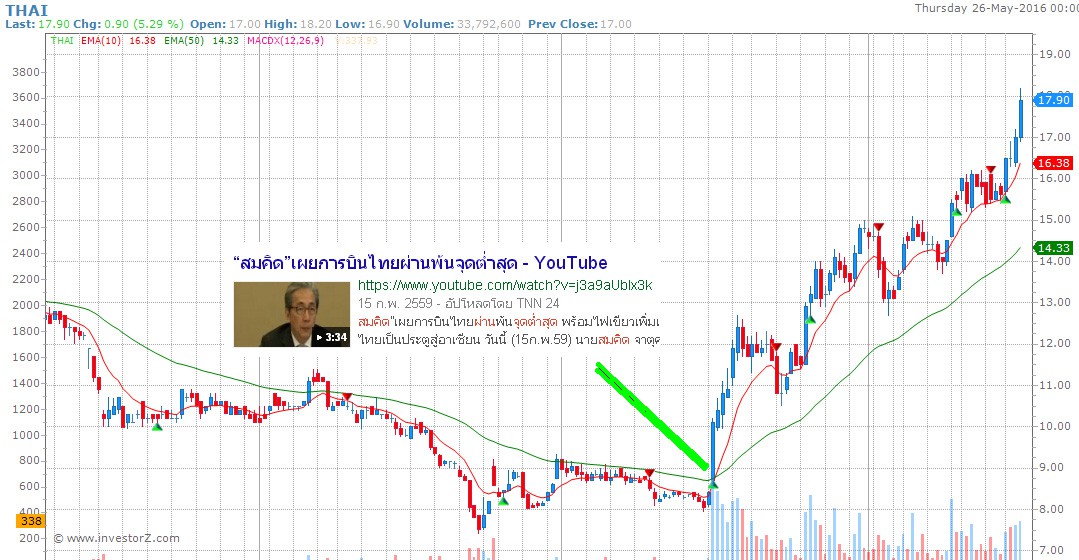Click the orange 338 value tag
This screenshot has height=560, width=1079.
31,521
